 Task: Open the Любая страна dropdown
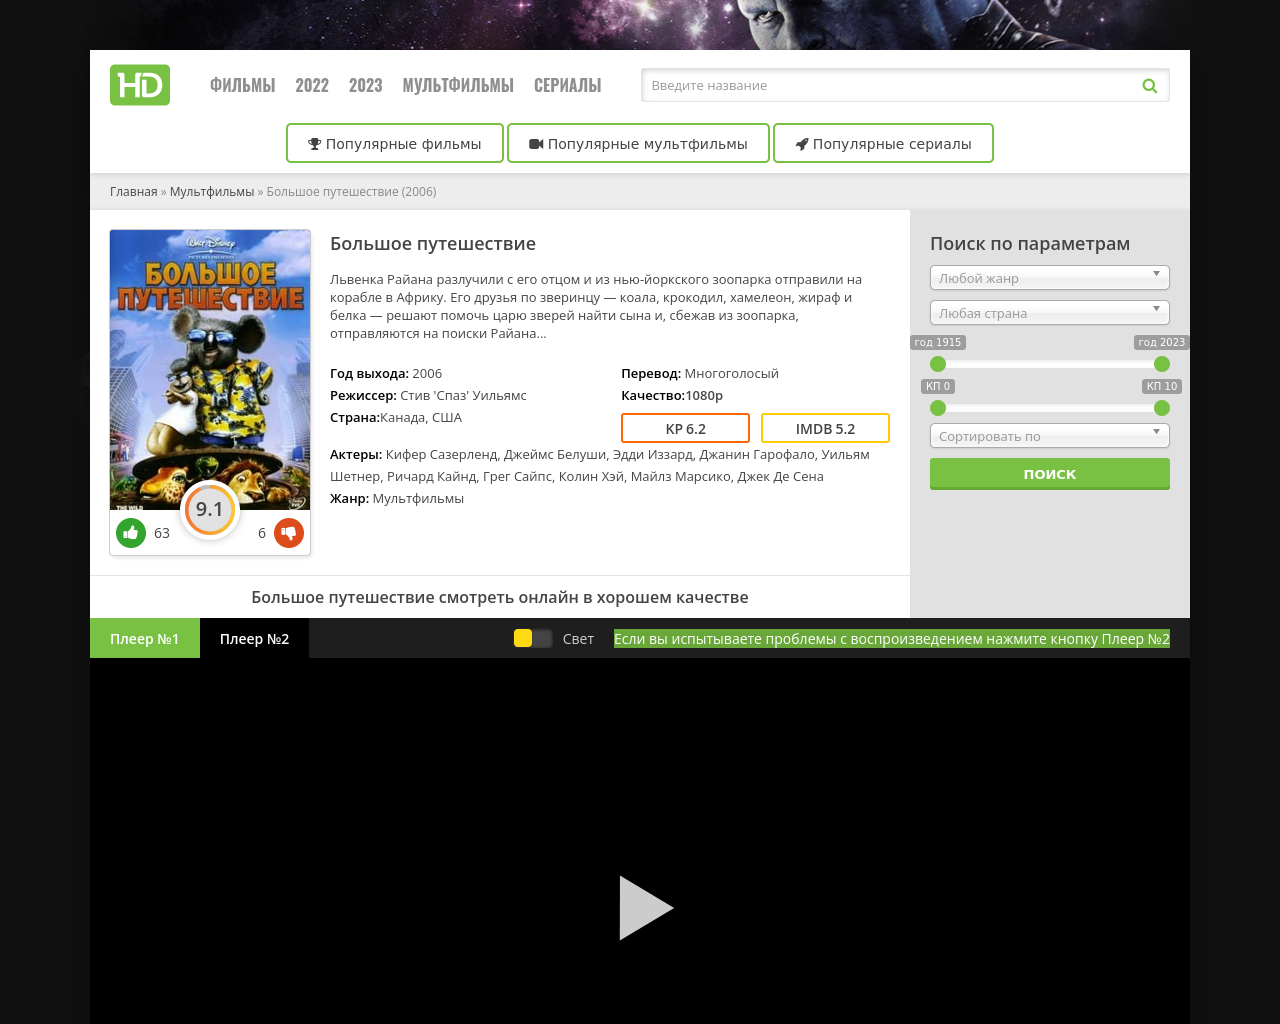tap(1050, 313)
